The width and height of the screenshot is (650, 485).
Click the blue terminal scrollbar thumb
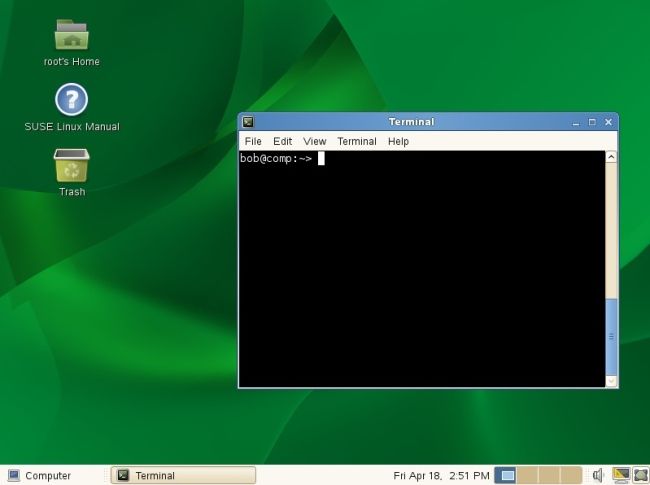[x=611, y=337]
